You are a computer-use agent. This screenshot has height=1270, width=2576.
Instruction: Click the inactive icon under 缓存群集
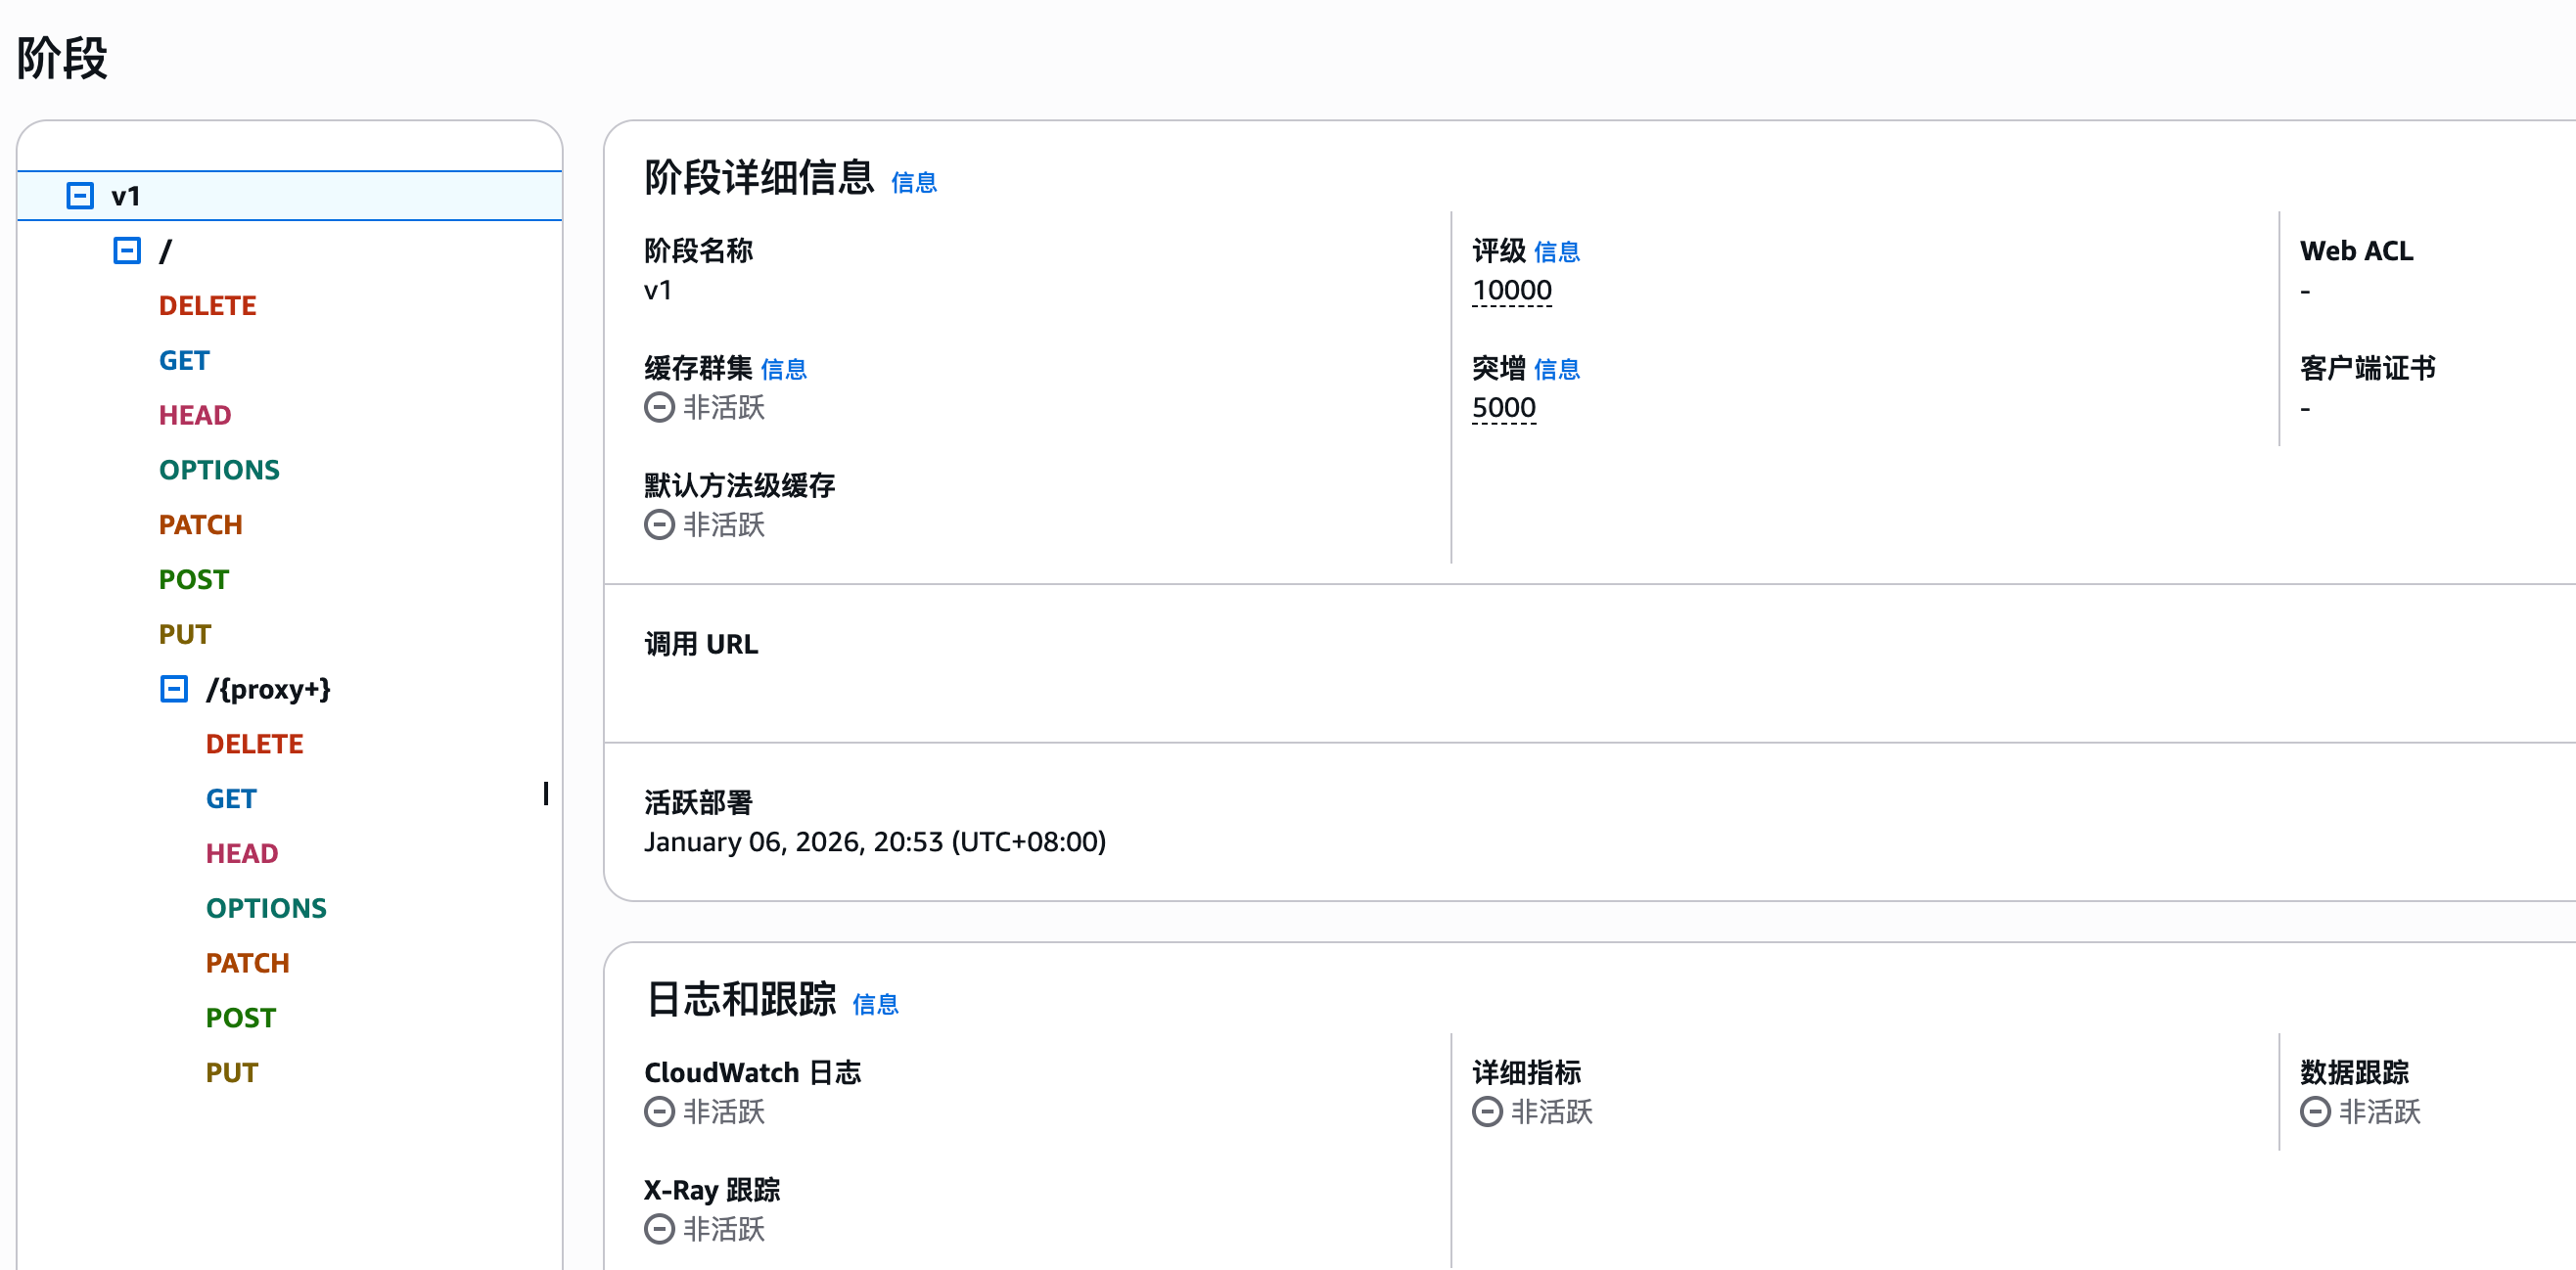coord(659,408)
